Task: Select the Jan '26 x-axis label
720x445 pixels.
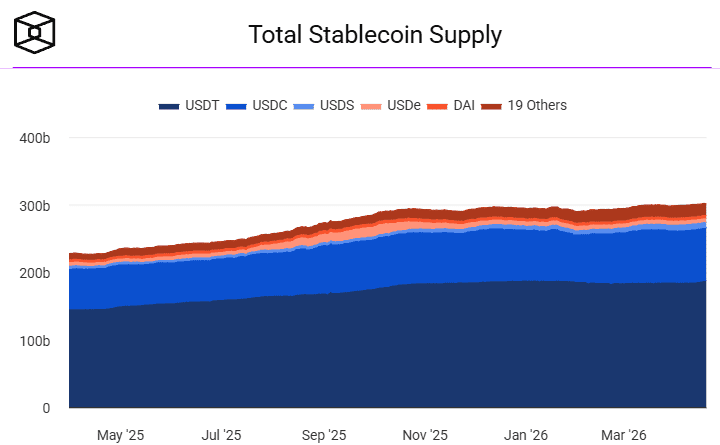Action: [525, 435]
